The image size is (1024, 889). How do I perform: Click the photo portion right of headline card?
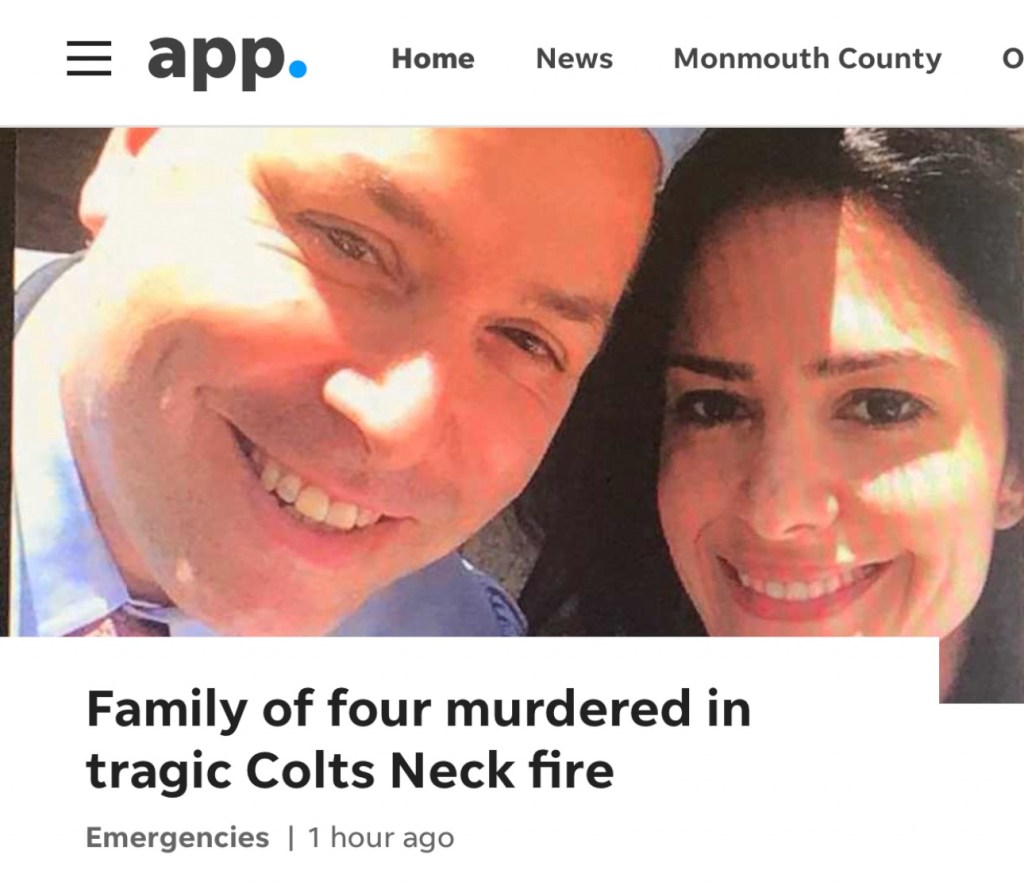[x=982, y=670]
